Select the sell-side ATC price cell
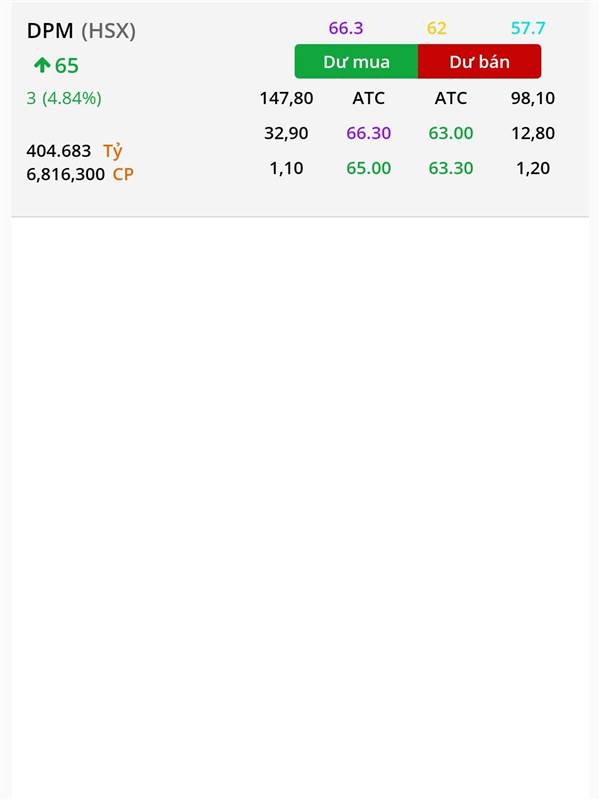Viewport: 600px width, 800px height. (451, 98)
